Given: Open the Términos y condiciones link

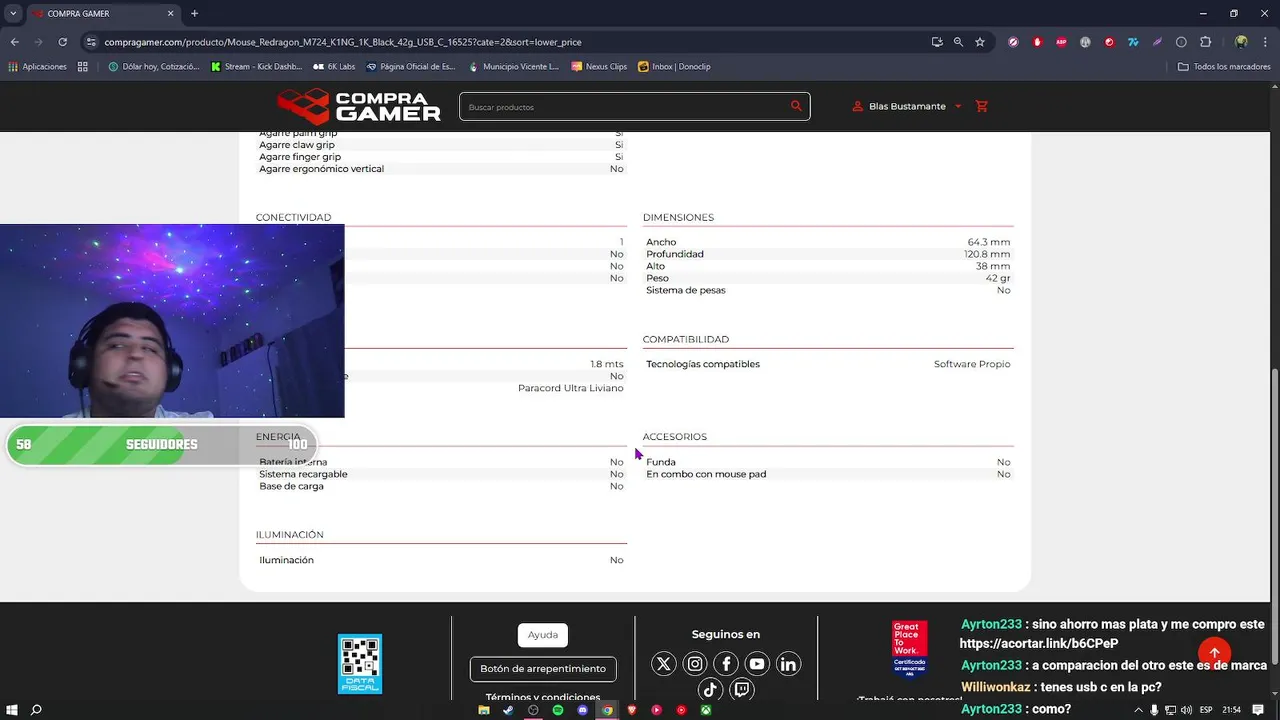Looking at the screenshot, I should coord(543,697).
